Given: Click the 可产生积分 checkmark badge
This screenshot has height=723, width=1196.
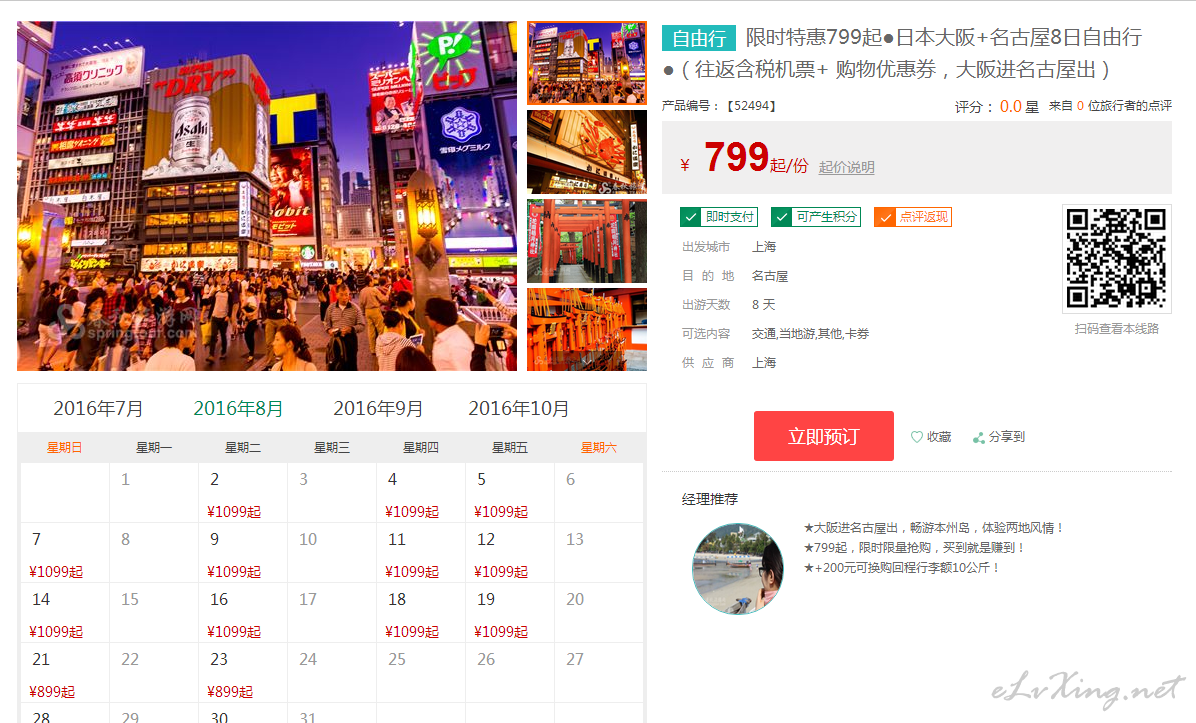Looking at the screenshot, I should tap(815, 217).
